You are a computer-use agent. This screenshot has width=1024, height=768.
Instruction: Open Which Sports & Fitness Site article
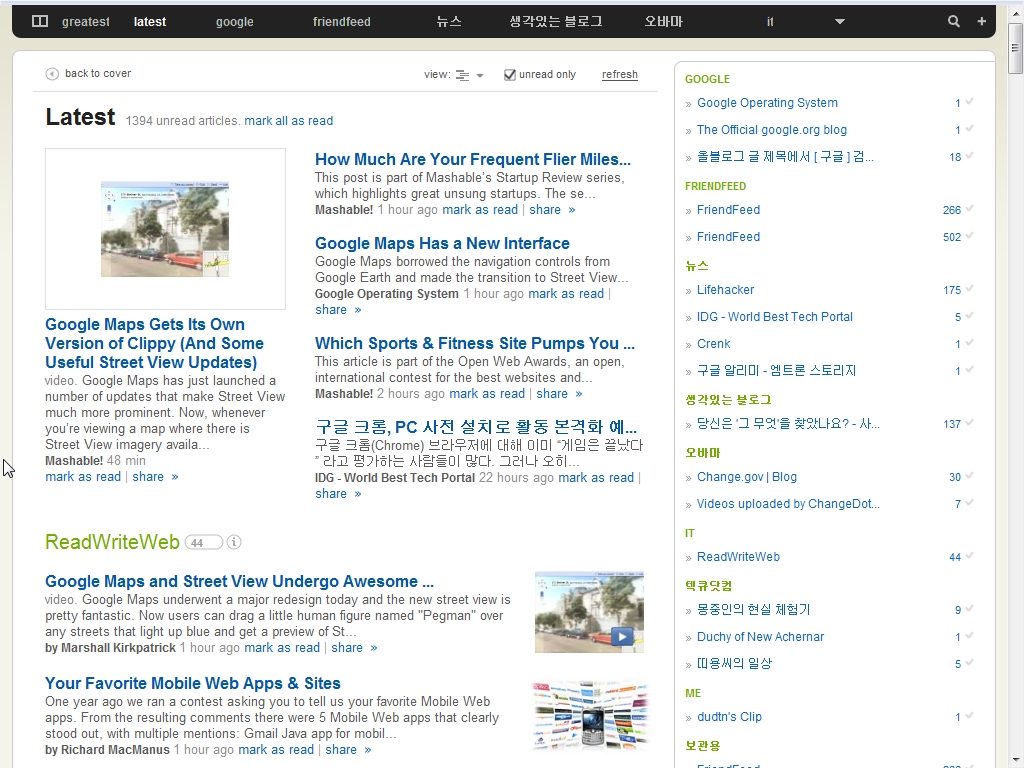click(475, 344)
